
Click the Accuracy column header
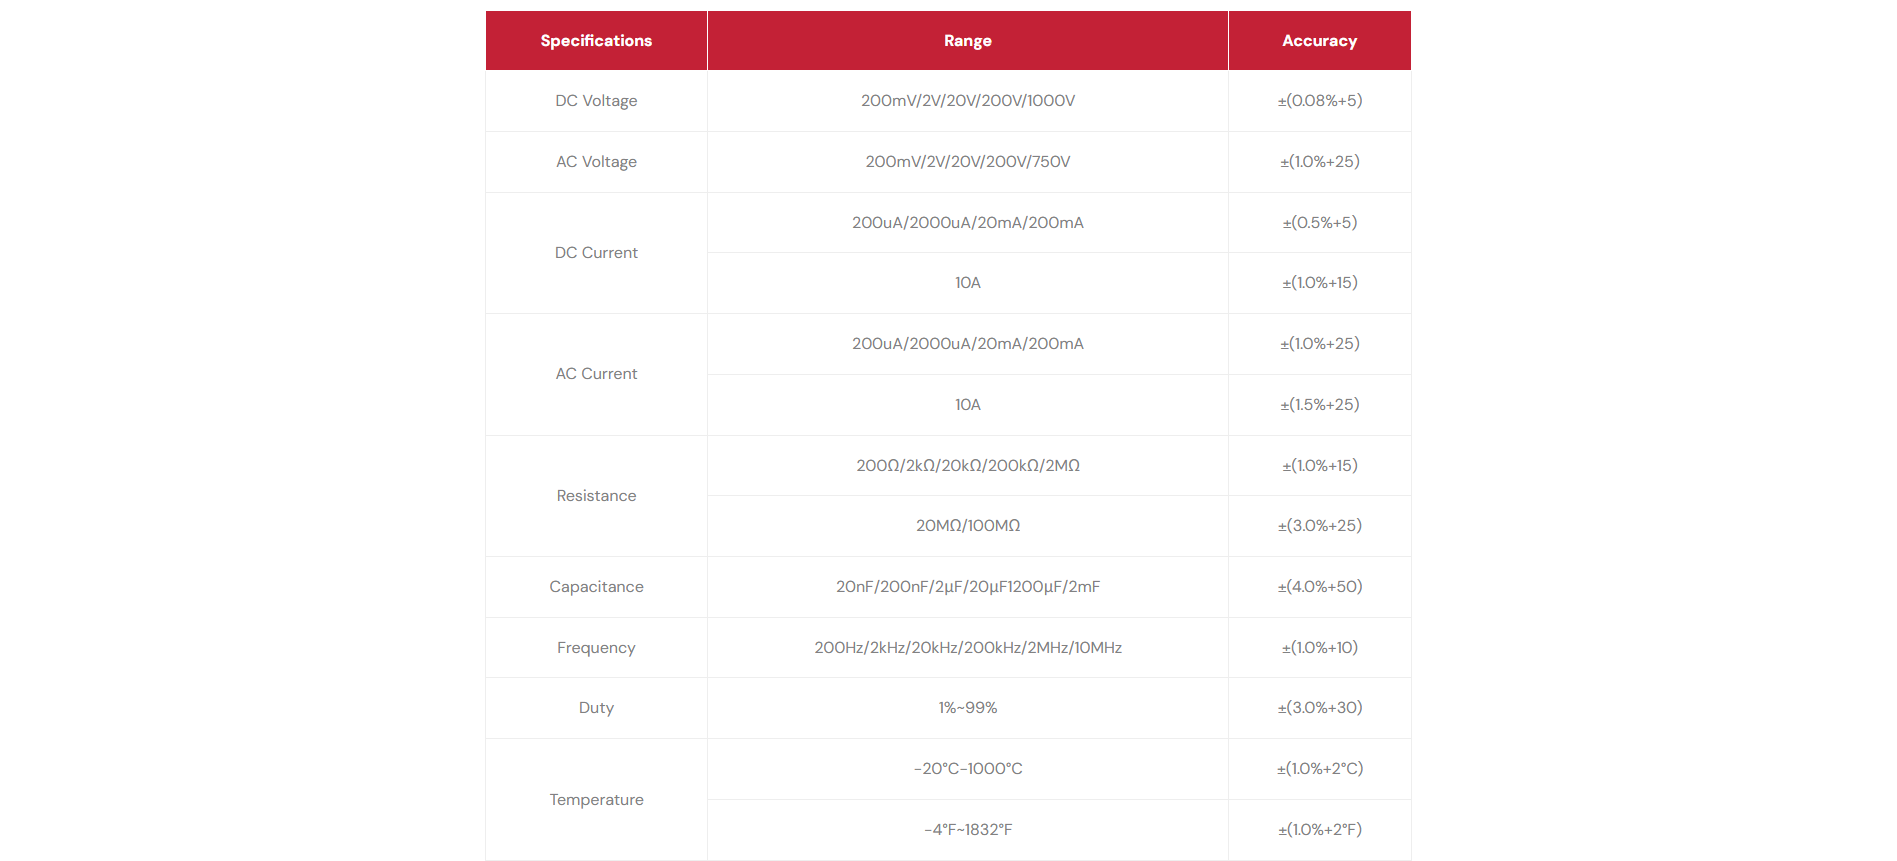pos(1319,41)
